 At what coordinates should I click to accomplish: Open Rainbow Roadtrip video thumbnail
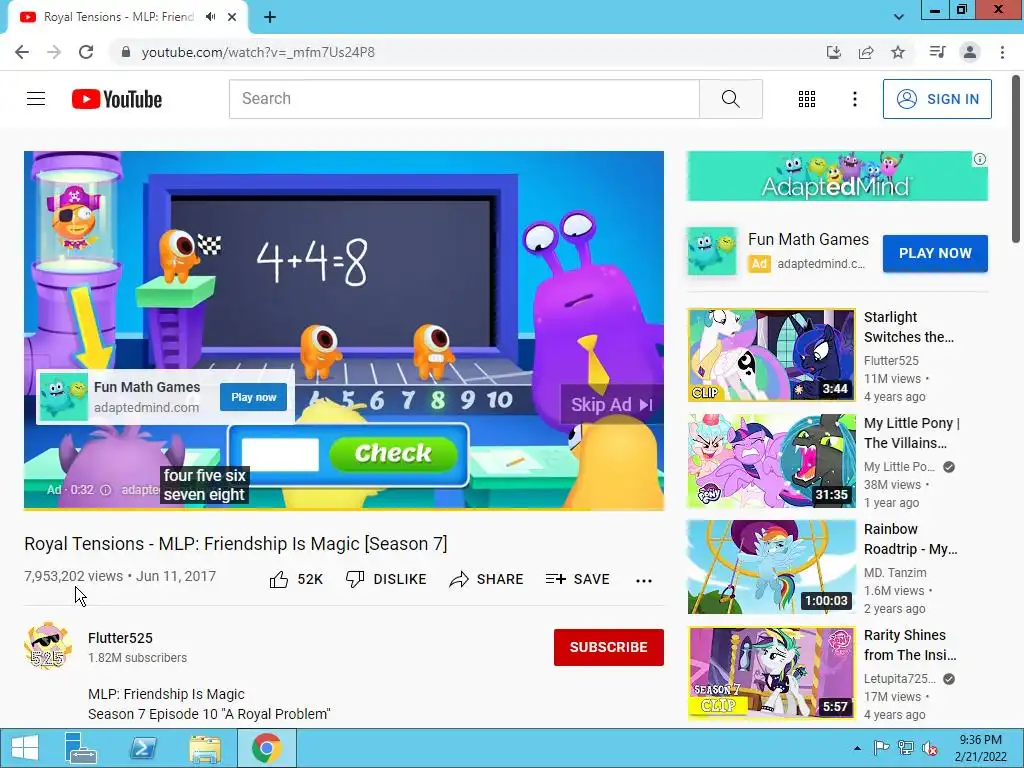tap(771, 567)
